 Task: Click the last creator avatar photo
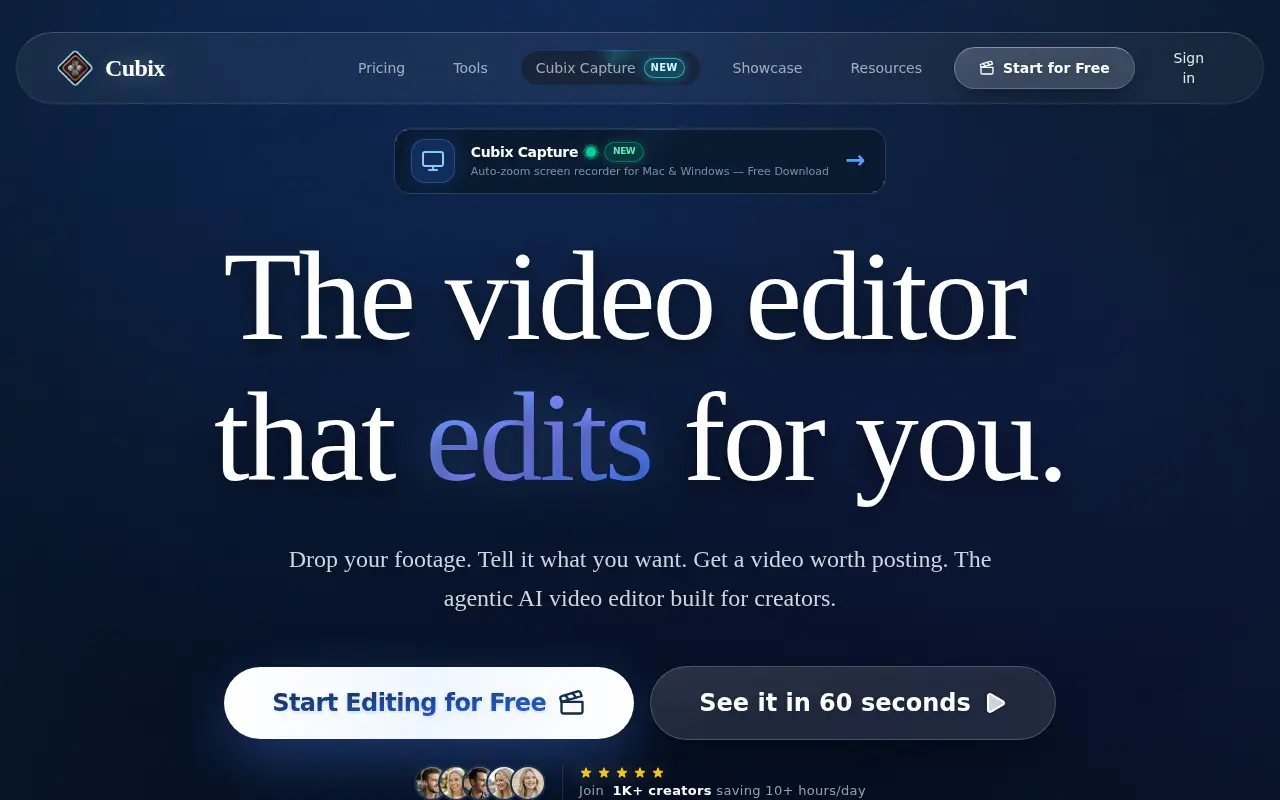(528, 783)
